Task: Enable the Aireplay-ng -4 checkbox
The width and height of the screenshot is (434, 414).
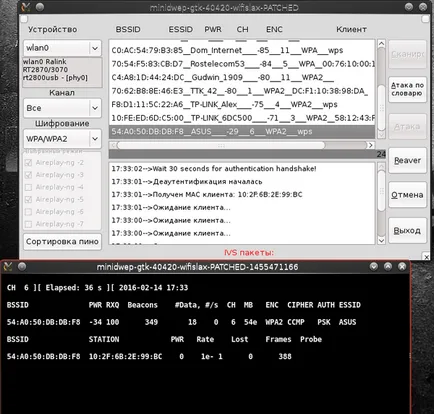Action: (x=28, y=187)
